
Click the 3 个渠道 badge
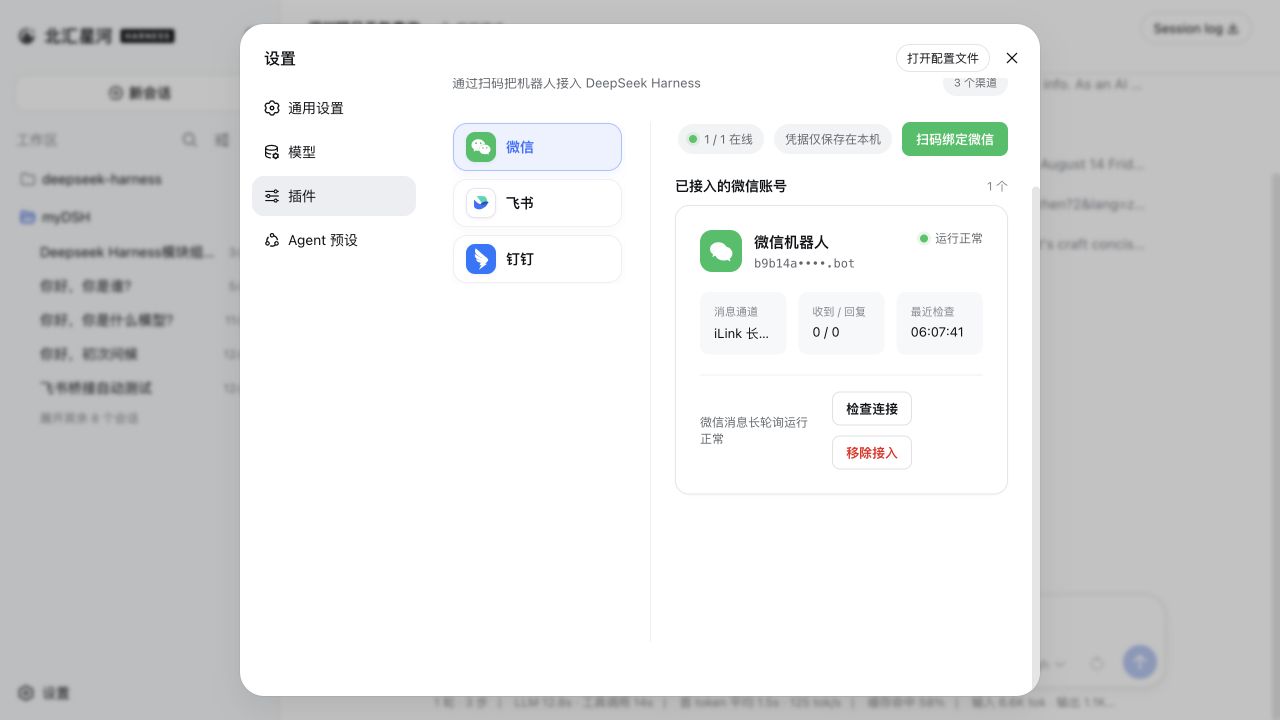975,83
